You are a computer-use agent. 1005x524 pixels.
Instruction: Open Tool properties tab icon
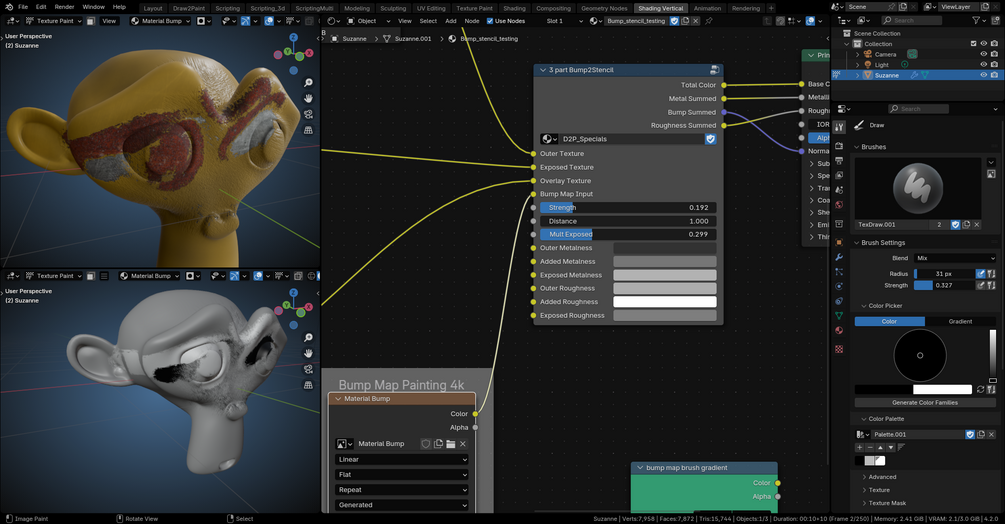click(839, 127)
